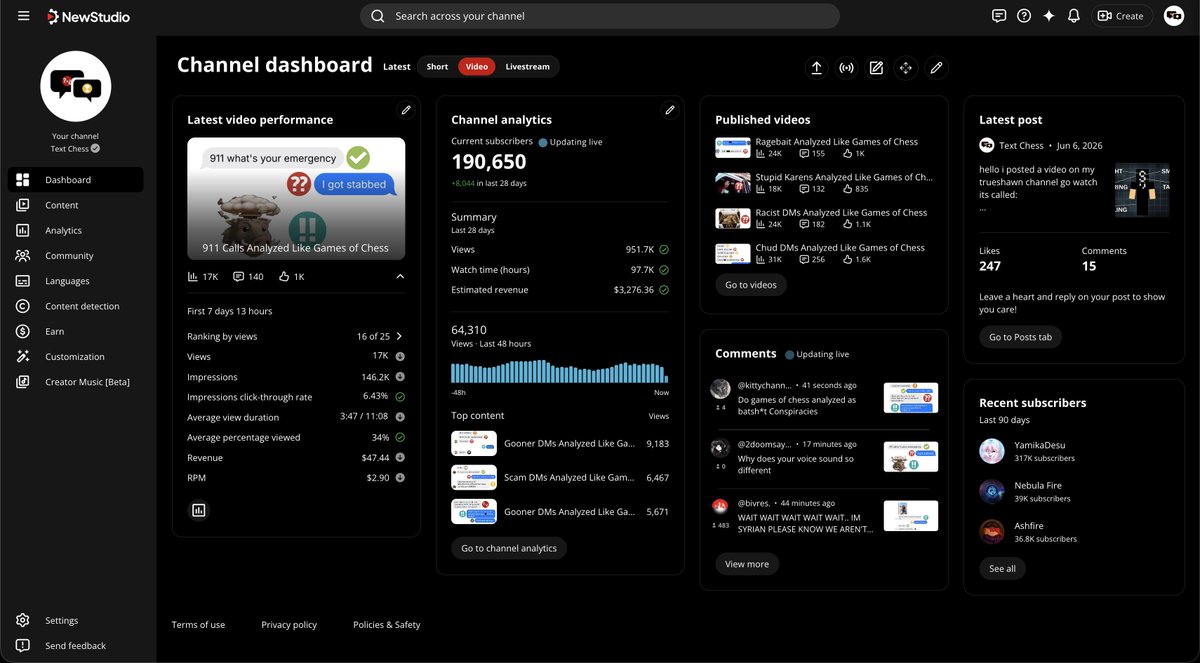
Task: Click See all subscribers button
Action: tap(1002, 568)
